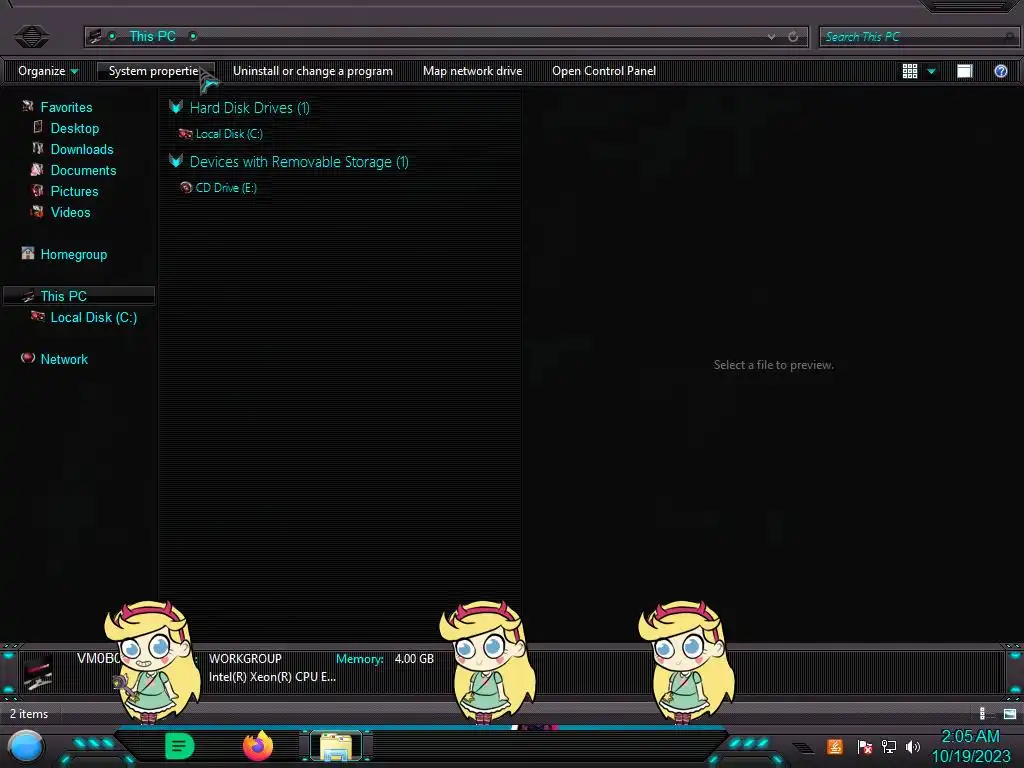Select Homegroup in the navigation pane
The height and width of the screenshot is (768, 1024).
[x=73, y=254]
